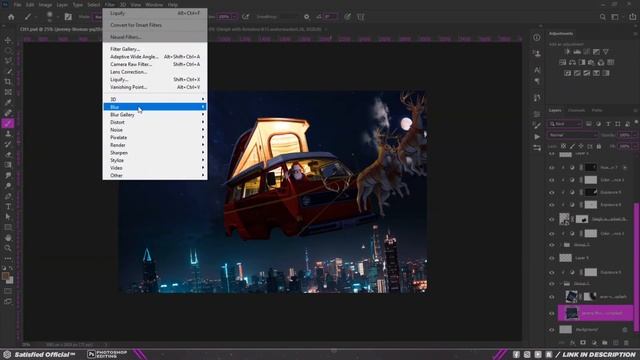Add a Levels adjustment

(577, 52)
